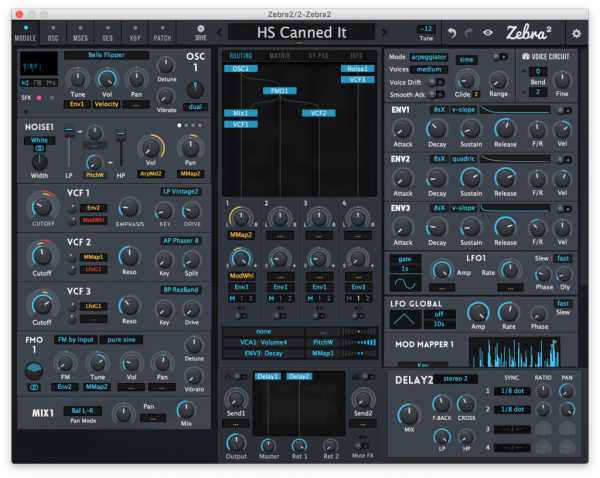Open the OSC page
This screenshot has height=478, width=600.
53,34
